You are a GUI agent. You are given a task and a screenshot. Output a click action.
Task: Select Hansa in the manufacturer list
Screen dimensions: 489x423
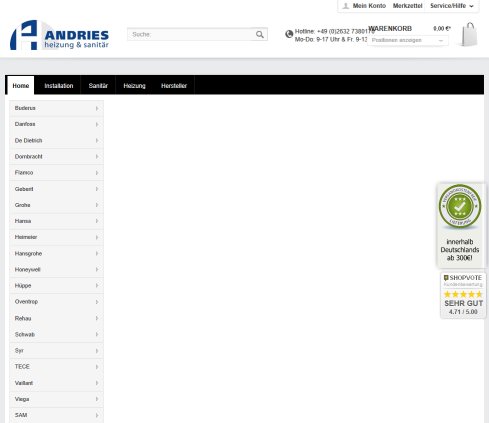click(x=56, y=221)
